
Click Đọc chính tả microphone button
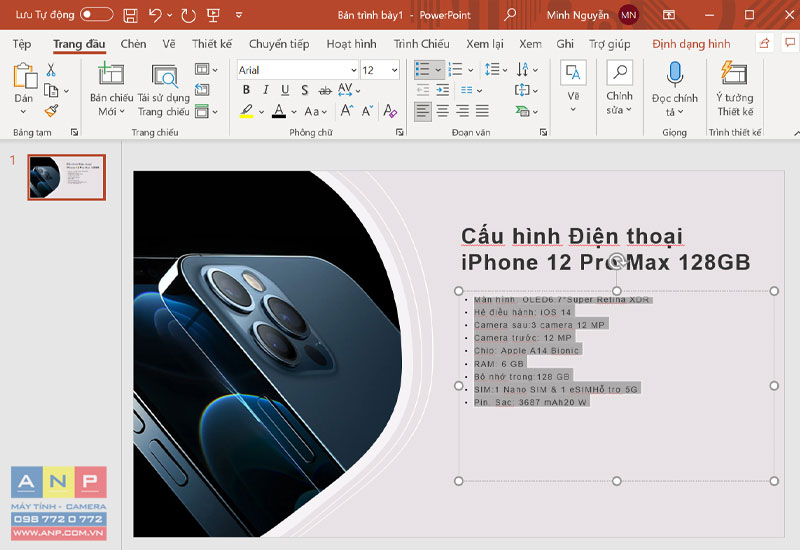[674, 89]
